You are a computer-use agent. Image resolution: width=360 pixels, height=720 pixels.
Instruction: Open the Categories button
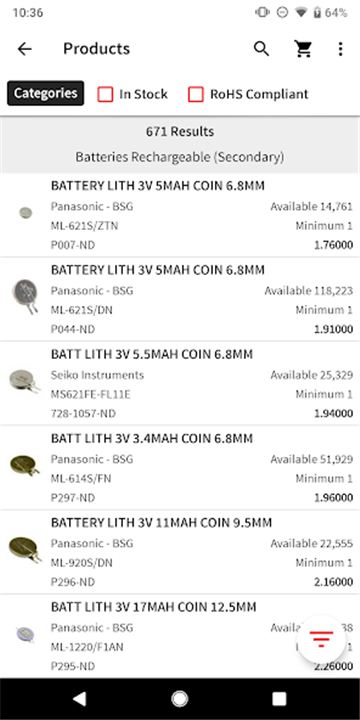pos(45,93)
